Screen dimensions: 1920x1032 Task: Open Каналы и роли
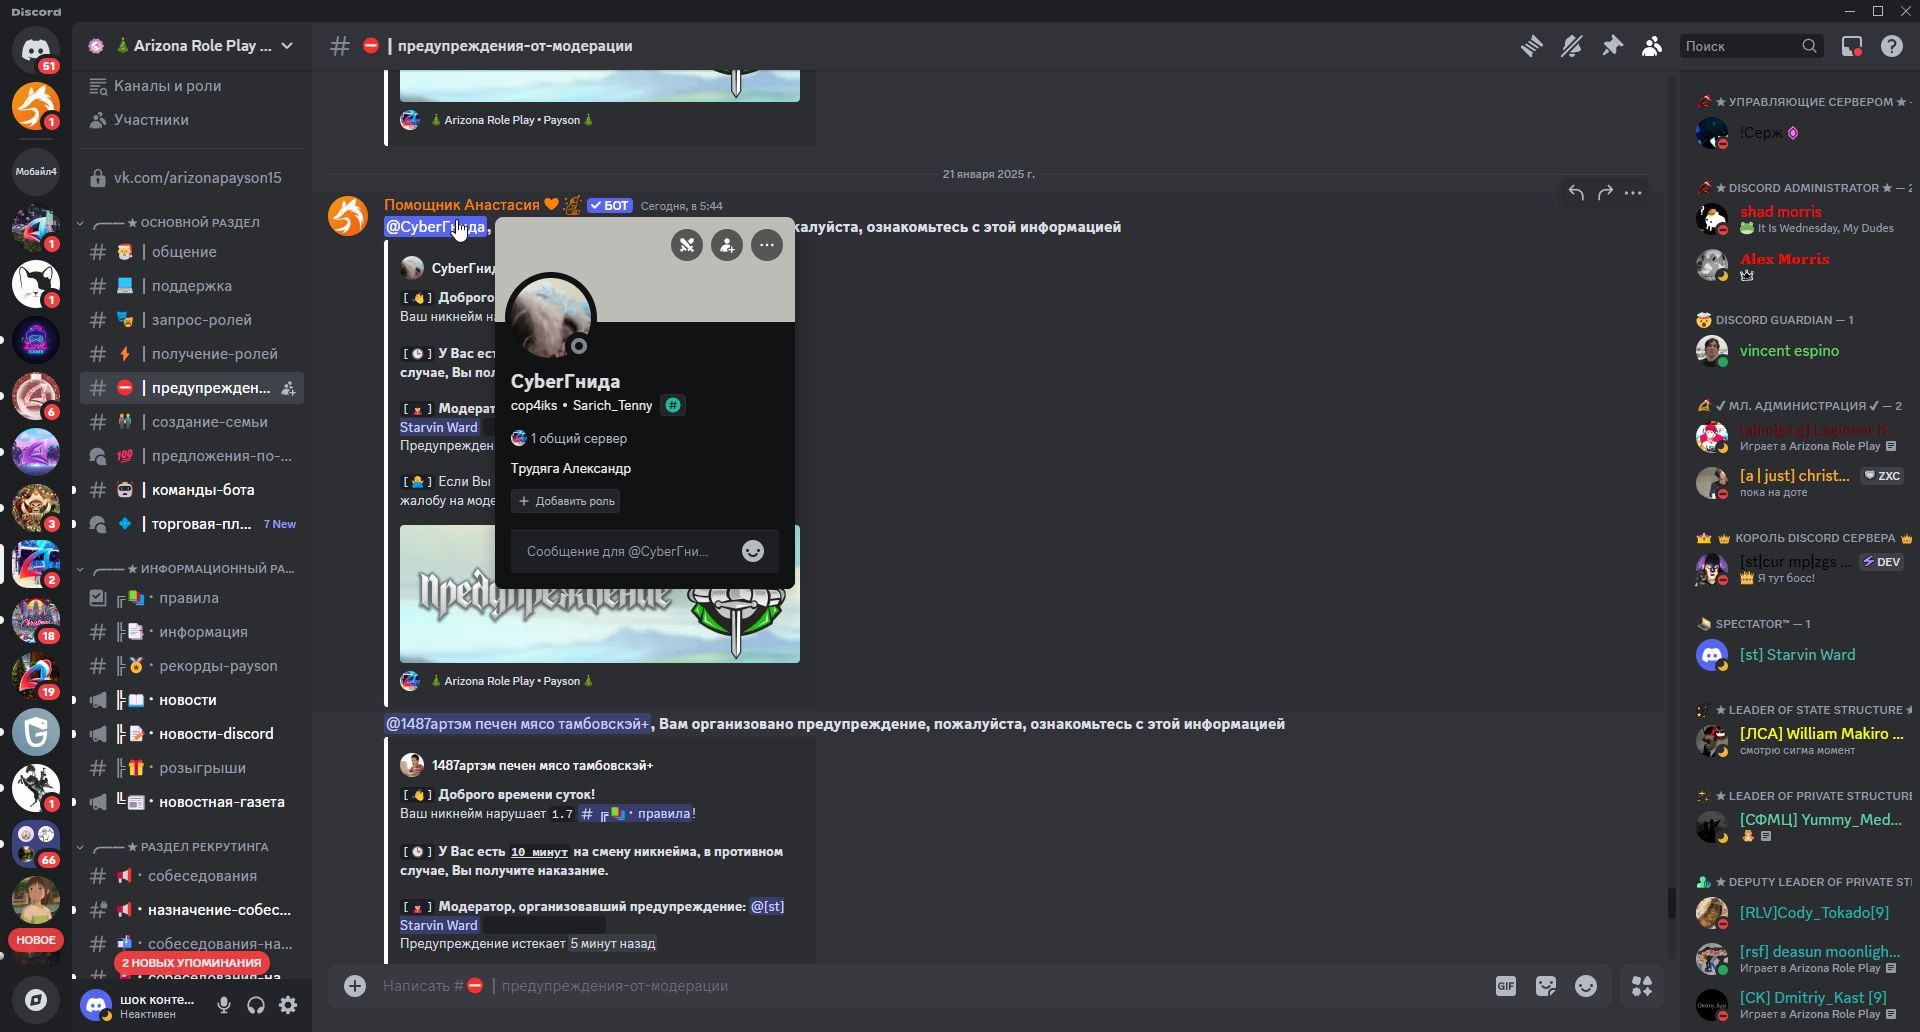(191, 86)
